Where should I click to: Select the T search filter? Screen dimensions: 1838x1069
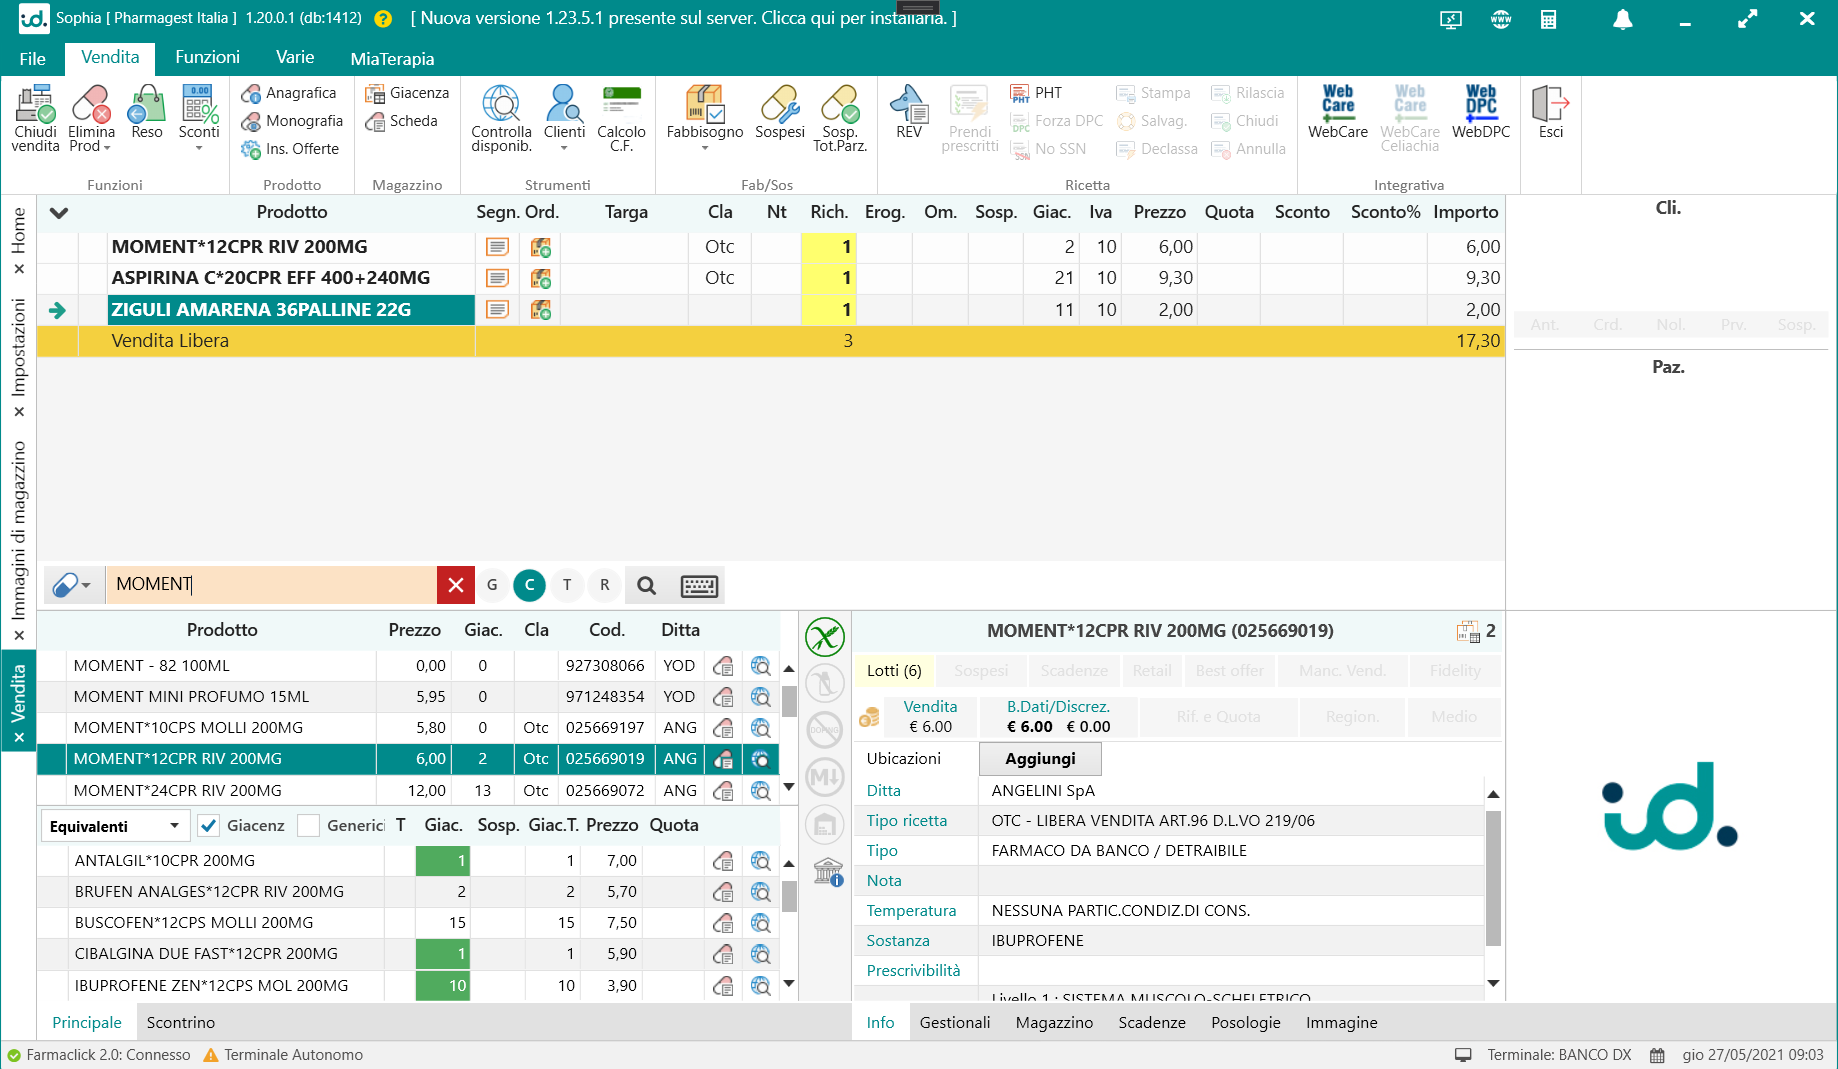click(x=567, y=585)
